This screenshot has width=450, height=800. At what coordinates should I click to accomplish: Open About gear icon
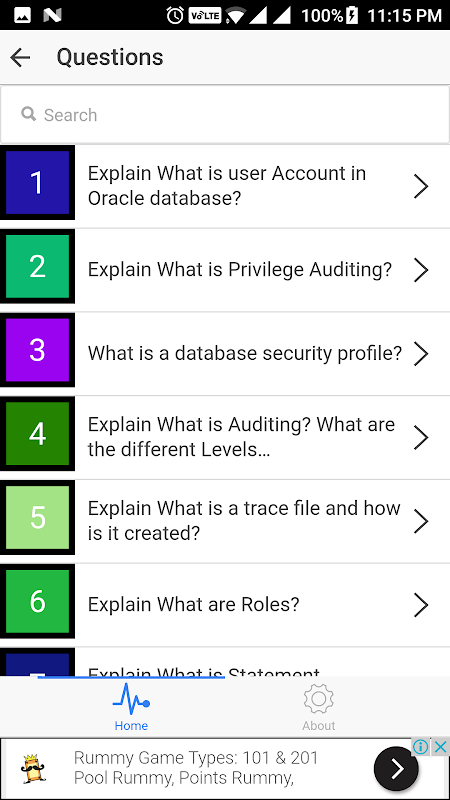pyautogui.click(x=318, y=699)
